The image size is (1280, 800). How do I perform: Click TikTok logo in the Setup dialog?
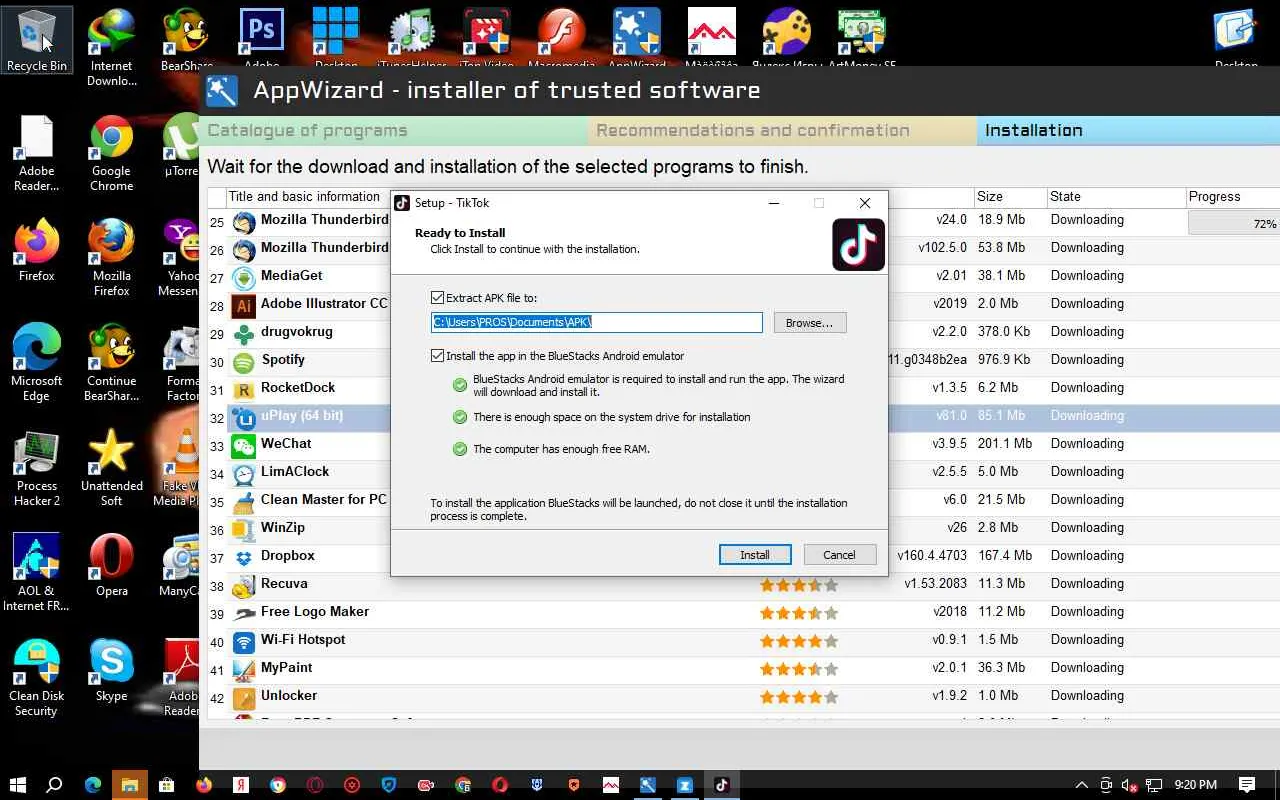[x=858, y=245]
